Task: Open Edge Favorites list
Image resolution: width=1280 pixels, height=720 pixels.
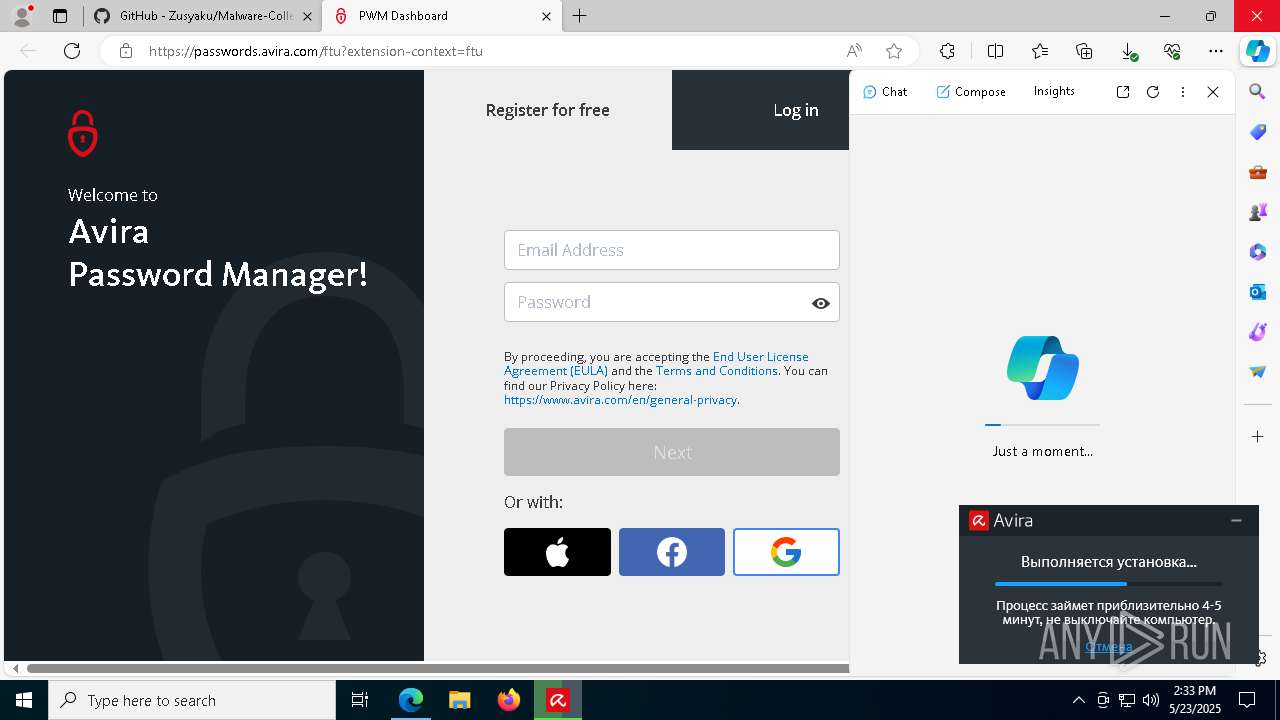Action: [x=1040, y=51]
